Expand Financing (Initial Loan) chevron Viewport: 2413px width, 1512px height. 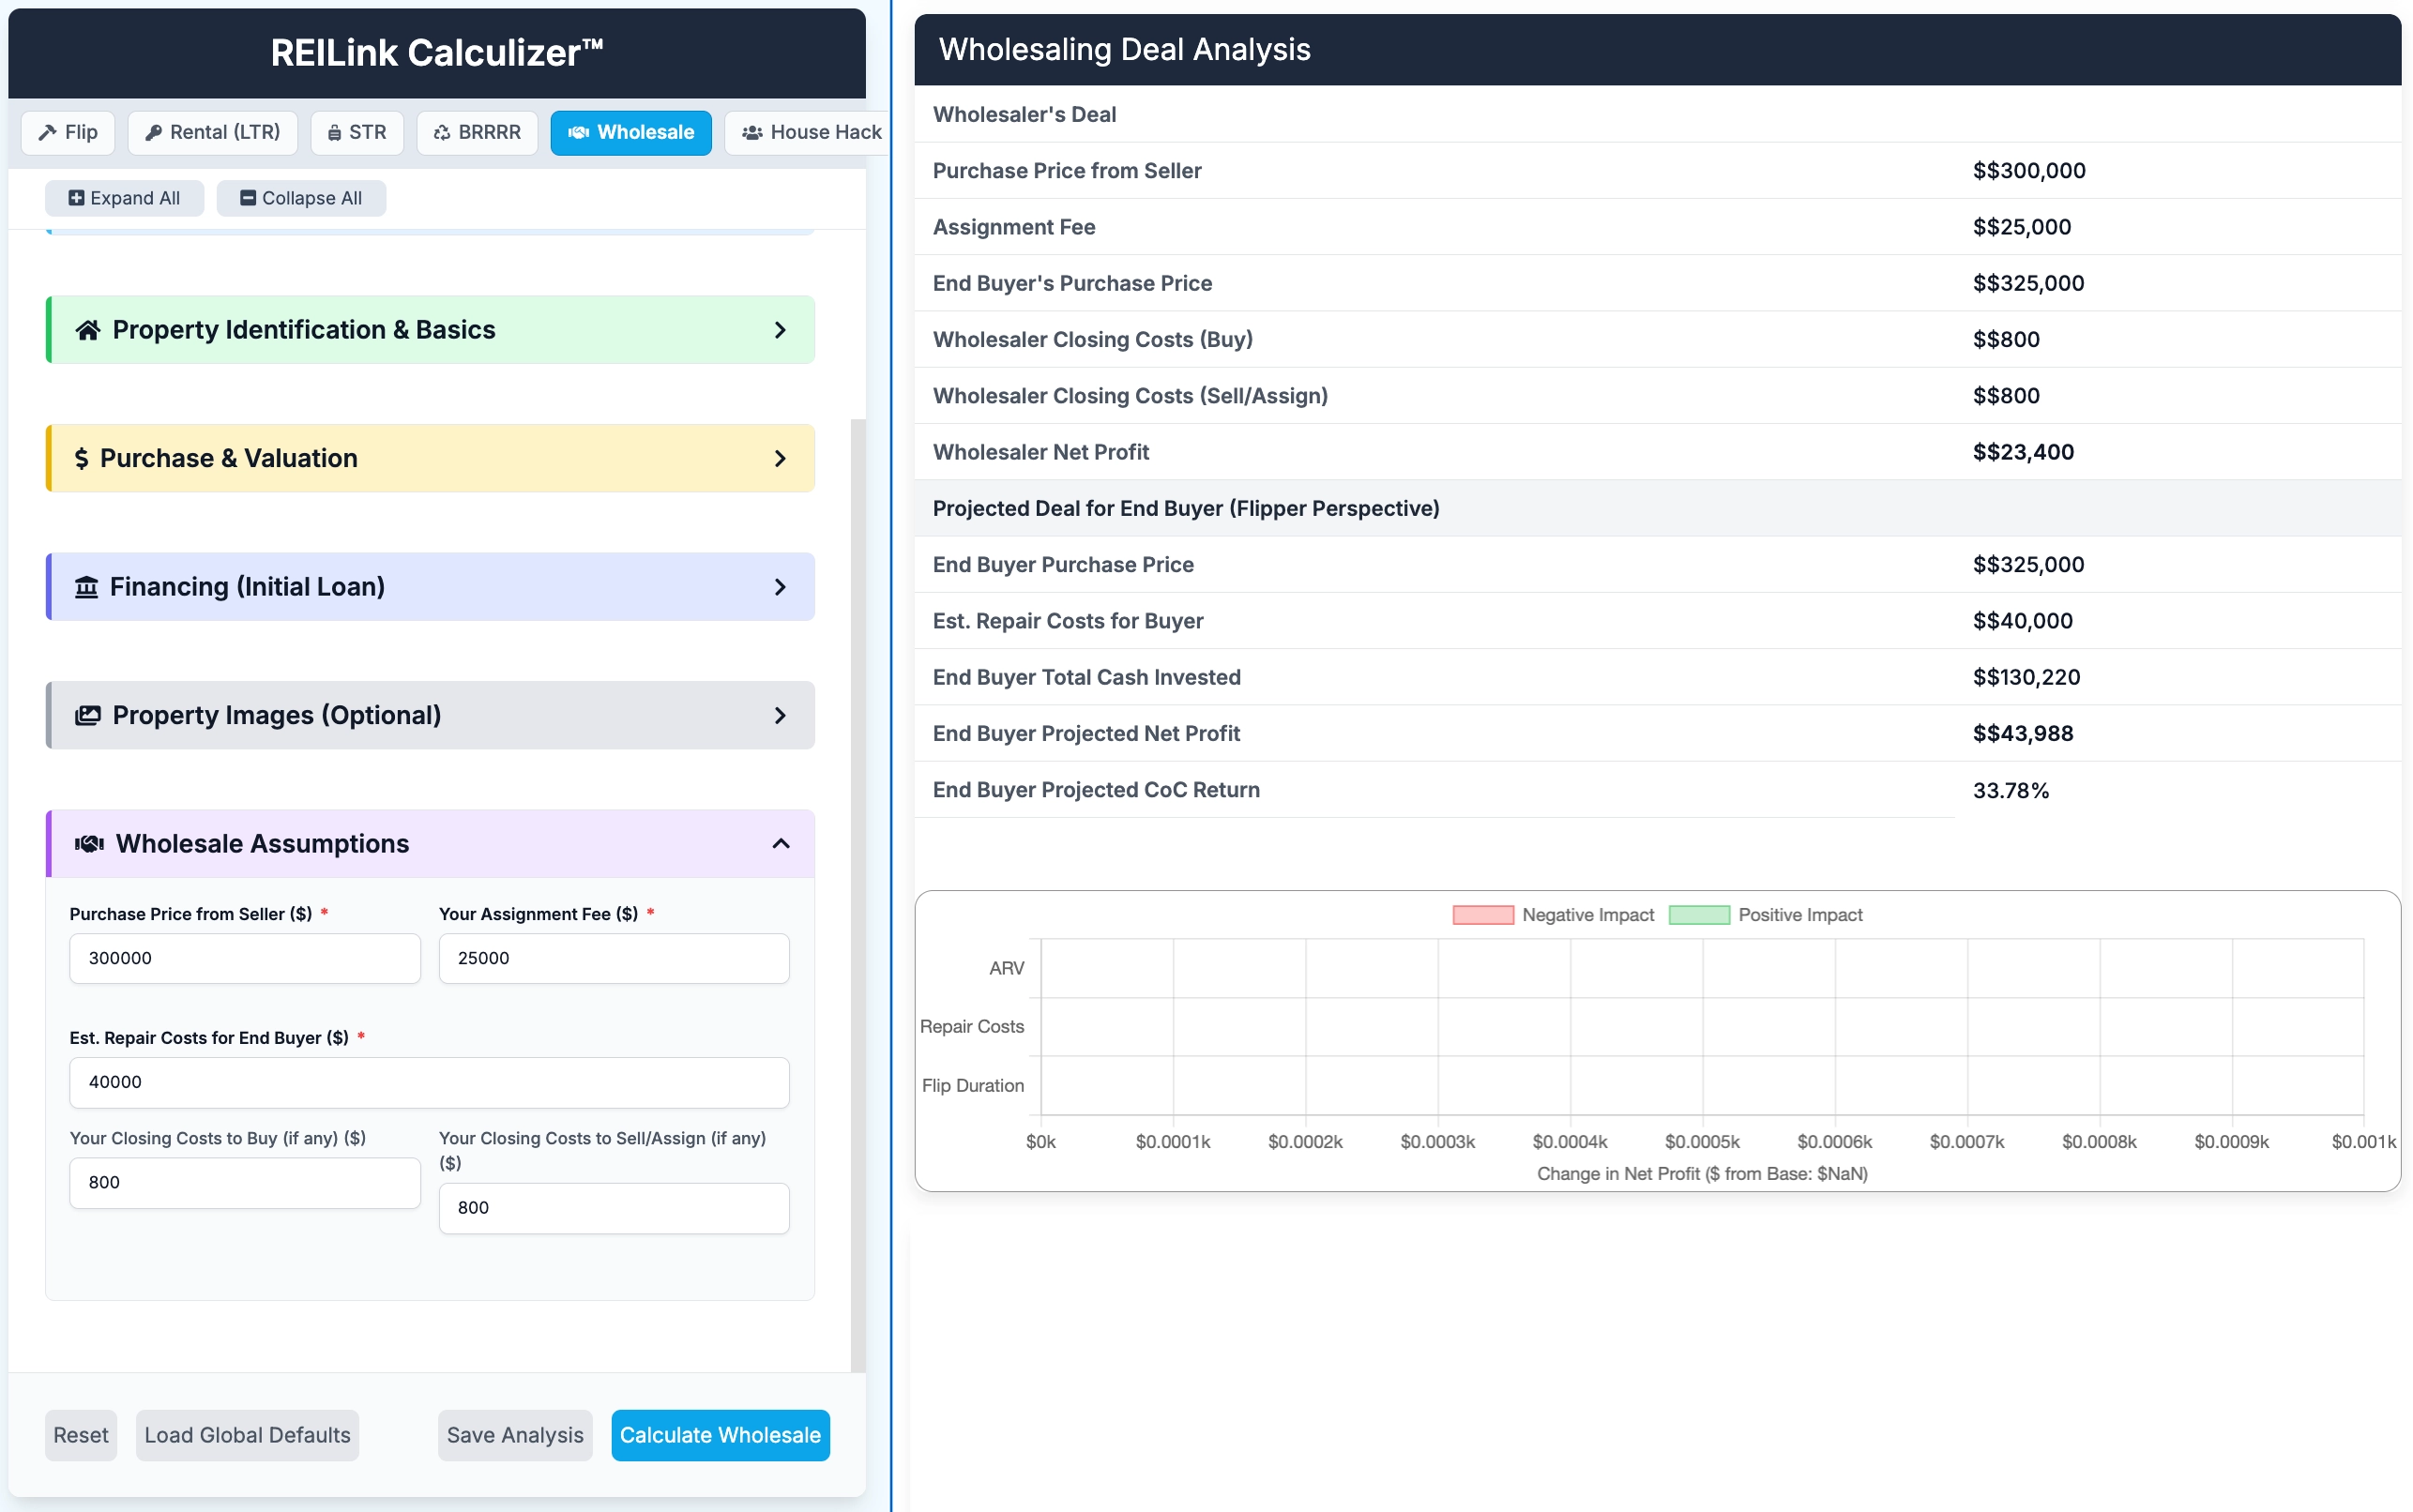tap(780, 587)
